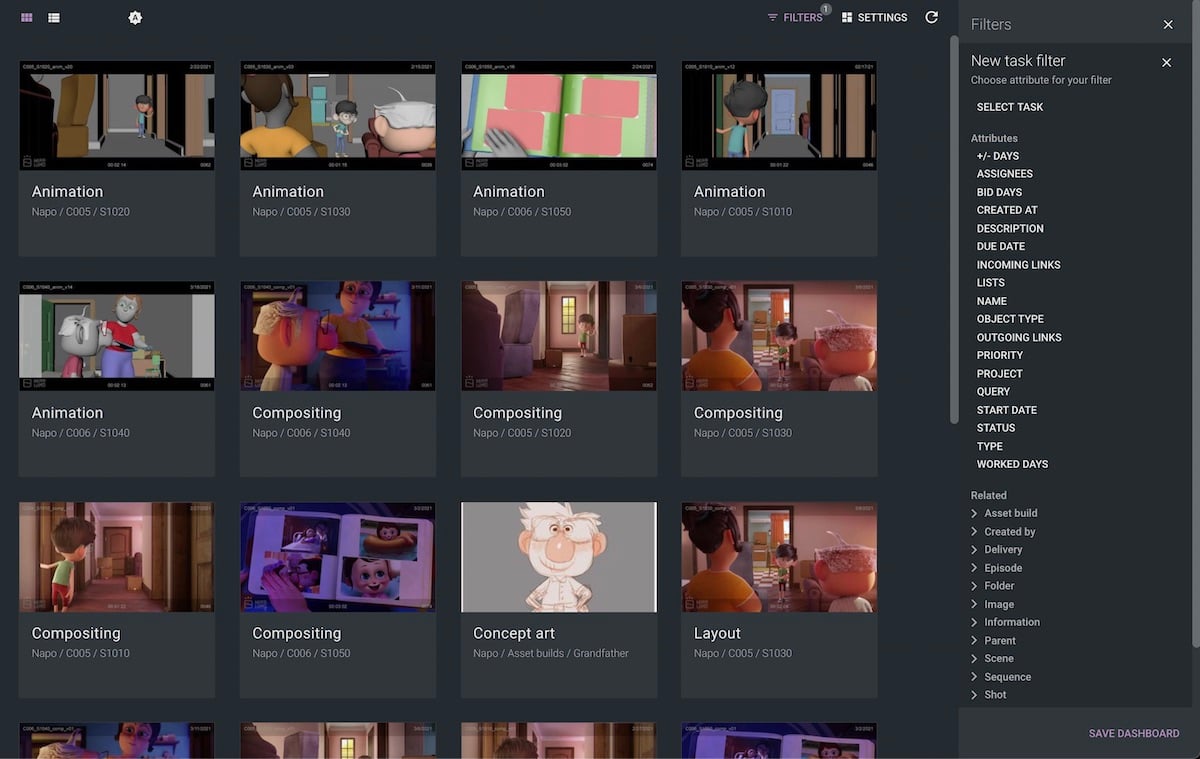
Task: Dismiss the New task filter section
Action: (1166, 63)
